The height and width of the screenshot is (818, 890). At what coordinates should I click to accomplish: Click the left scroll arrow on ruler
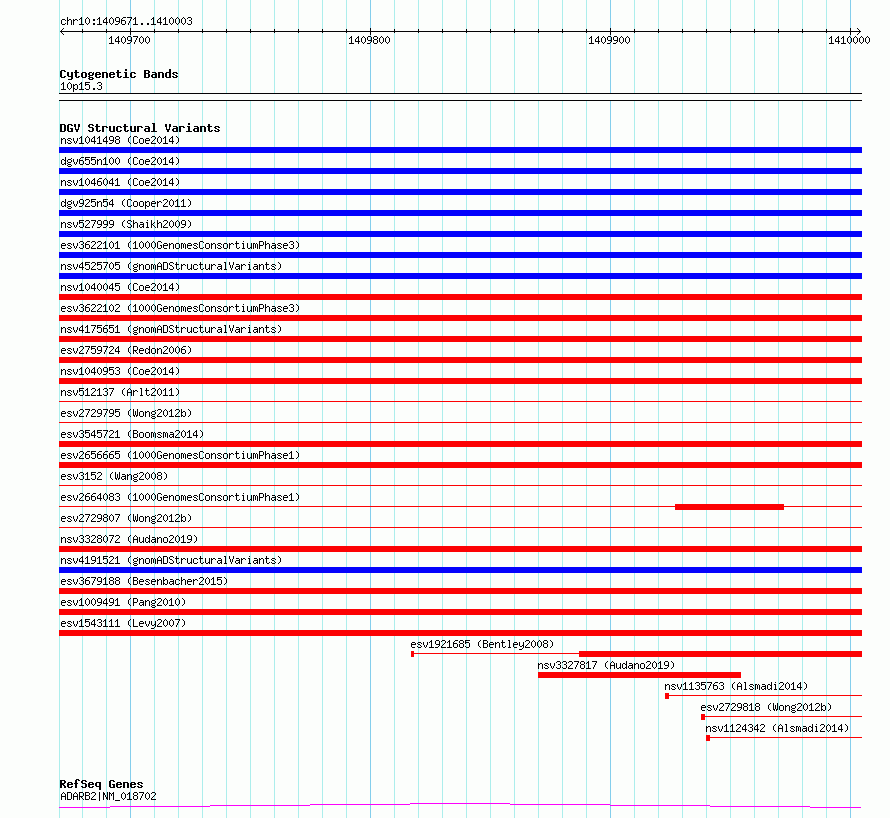click(x=62, y=31)
